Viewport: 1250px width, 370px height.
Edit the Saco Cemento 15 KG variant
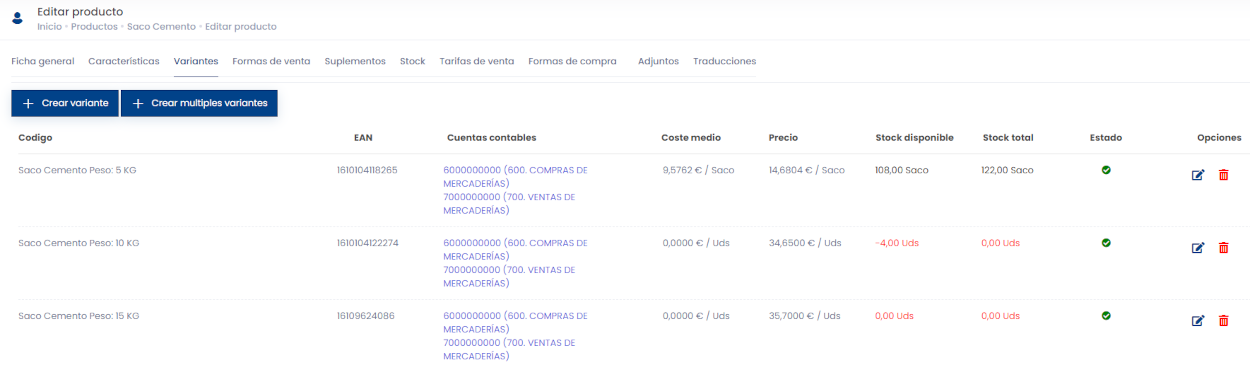pyautogui.click(x=1198, y=321)
